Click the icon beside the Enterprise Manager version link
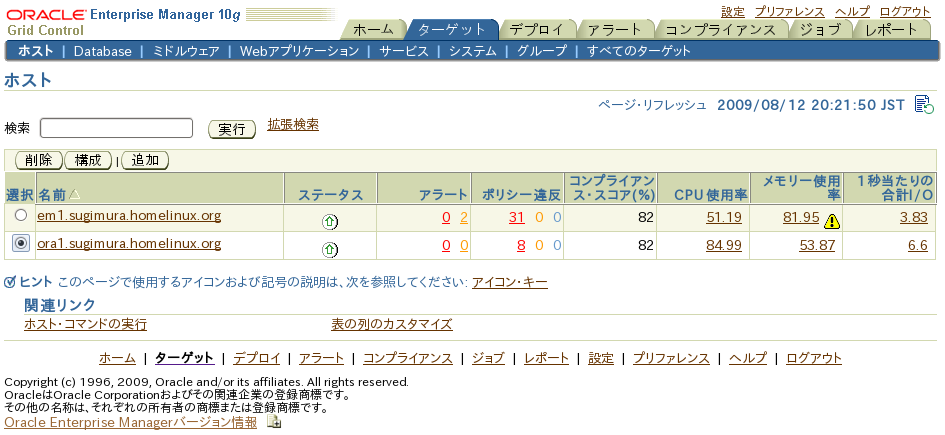Screen dimensions: 945x435 (x=274, y=422)
